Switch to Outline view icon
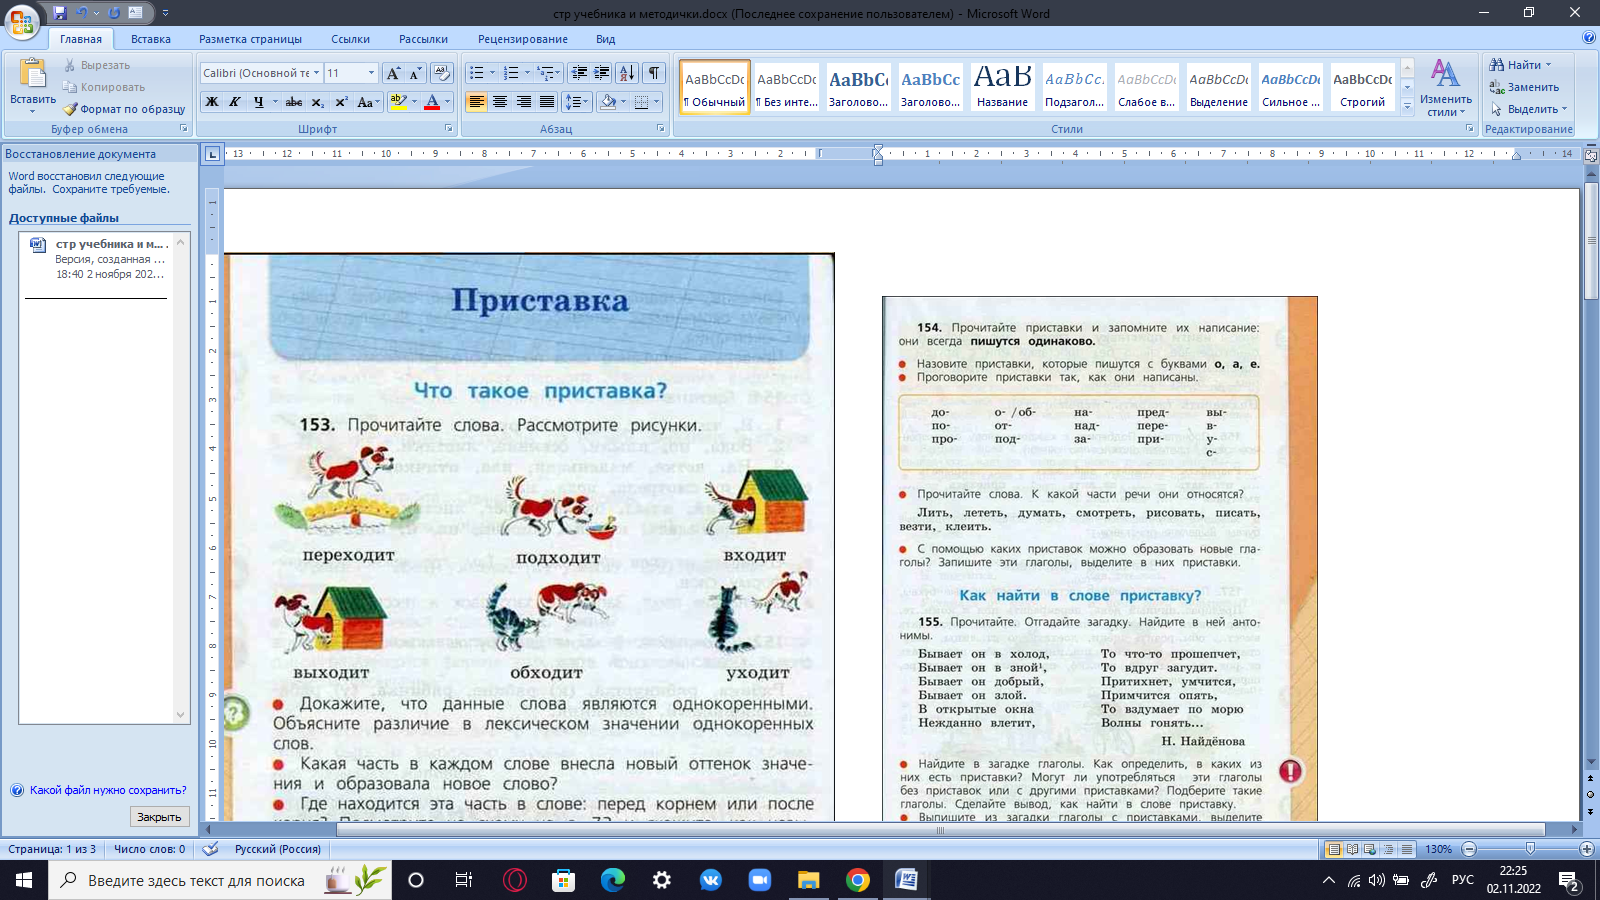 (x=1388, y=849)
